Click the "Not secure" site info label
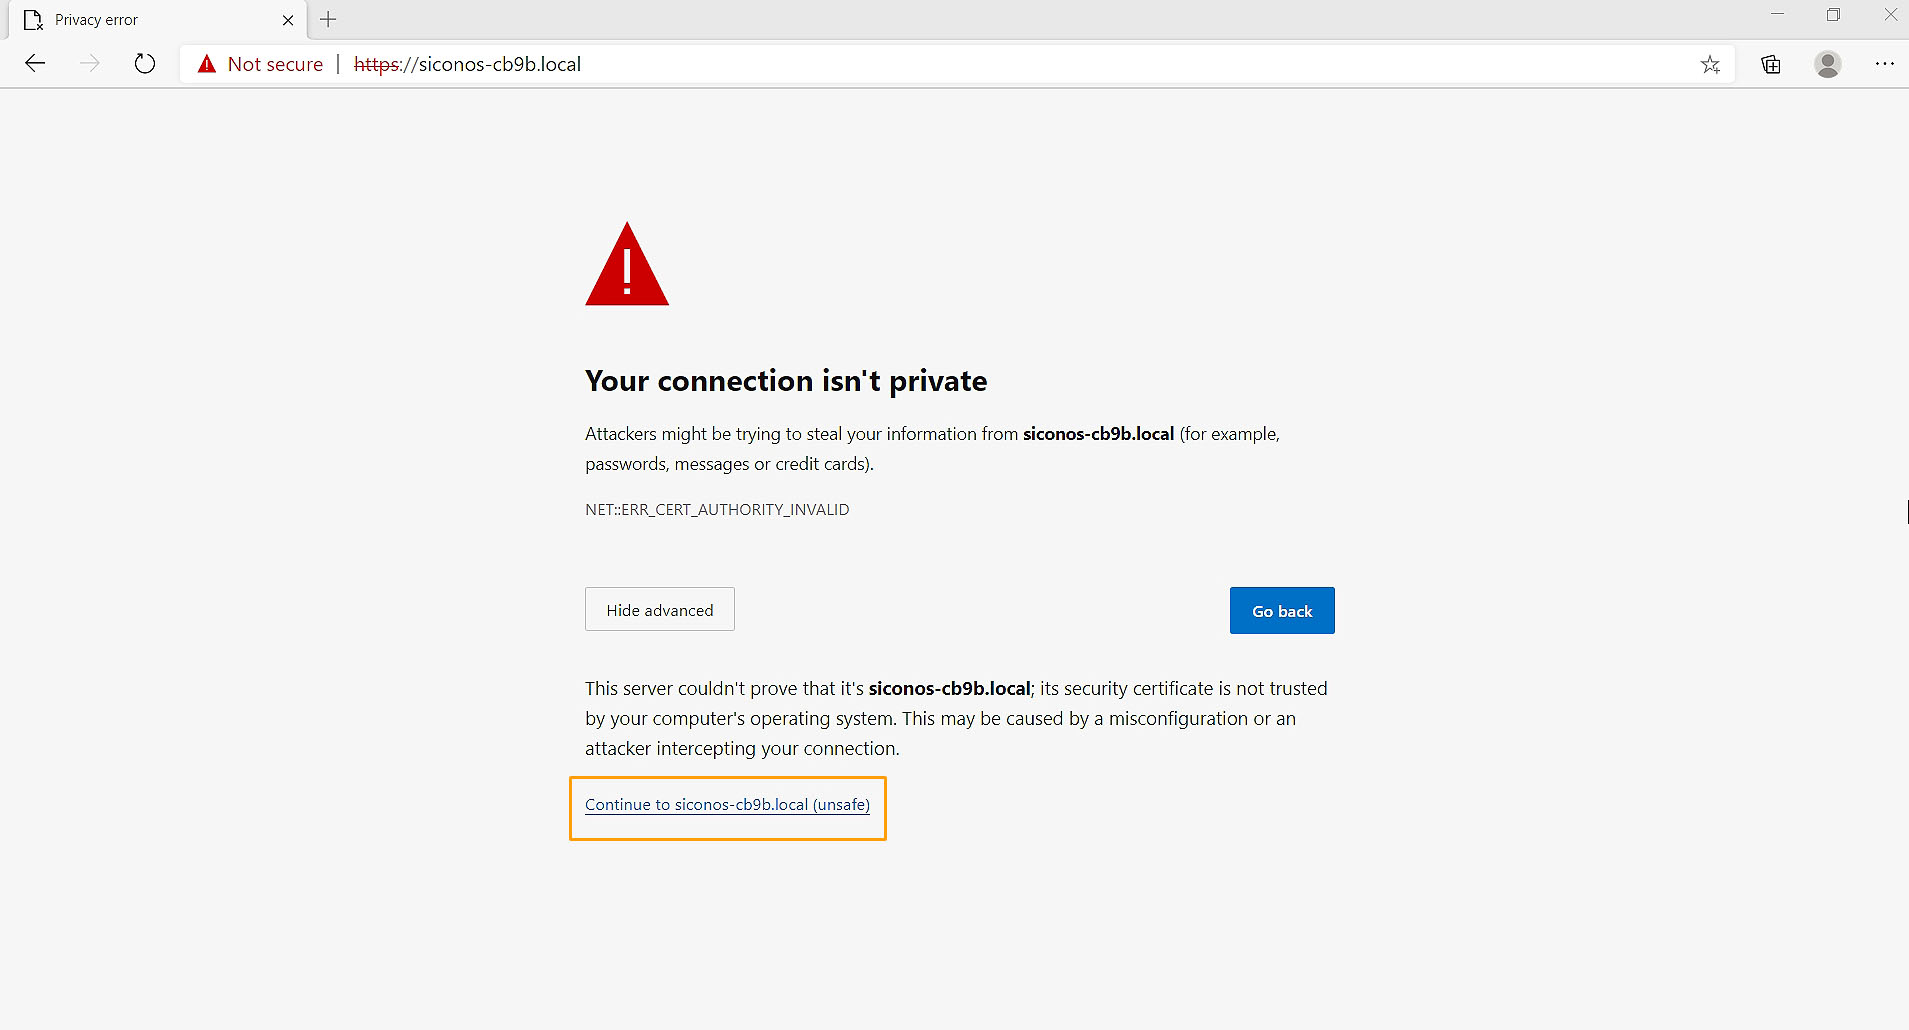 275,64
